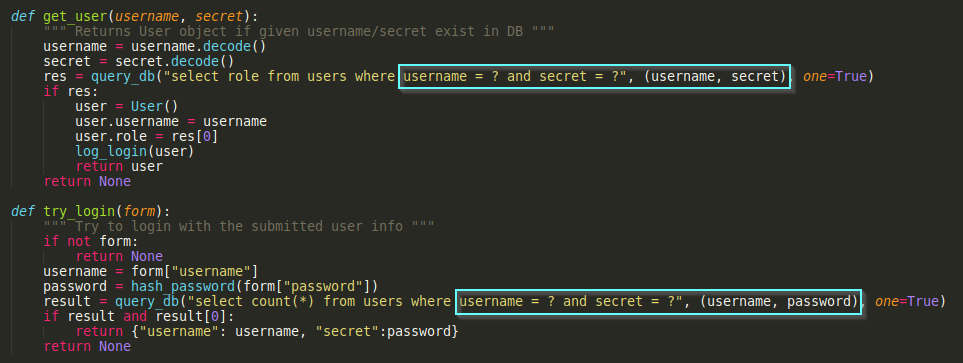Click the 'if not form:' line
The height and width of the screenshot is (363, 963).
pyautogui.click(x=91, y=241)
